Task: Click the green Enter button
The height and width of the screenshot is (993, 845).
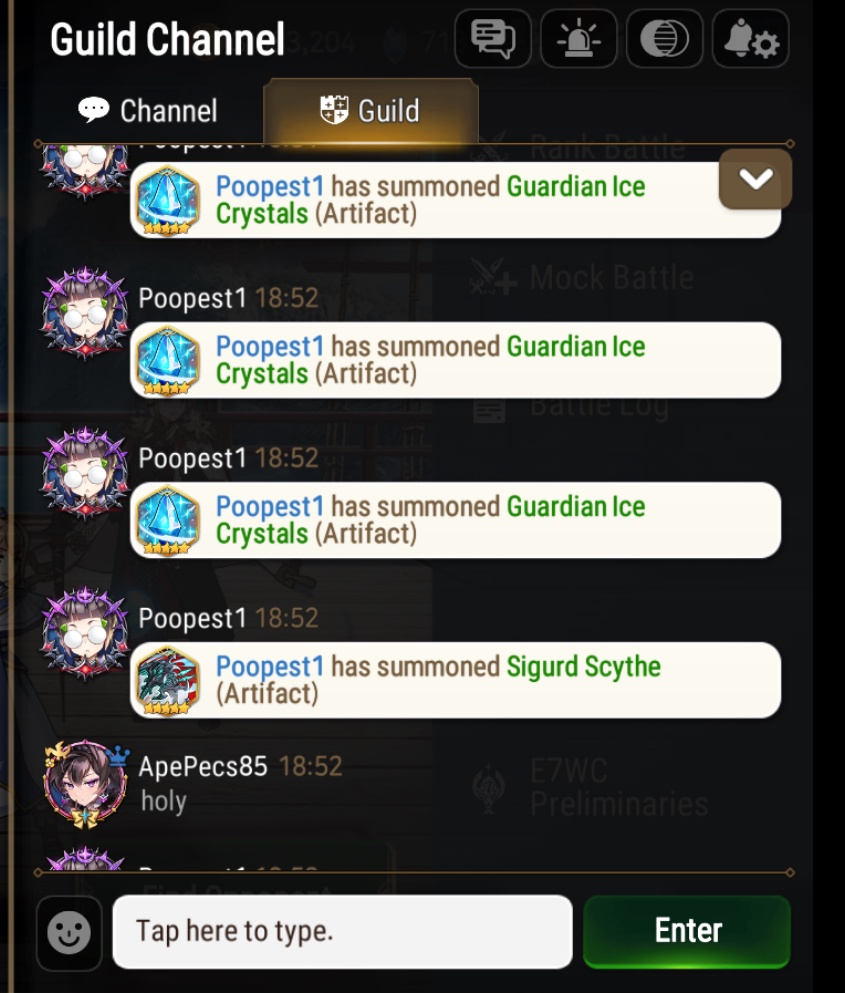Action: click(x=687, y=931)
